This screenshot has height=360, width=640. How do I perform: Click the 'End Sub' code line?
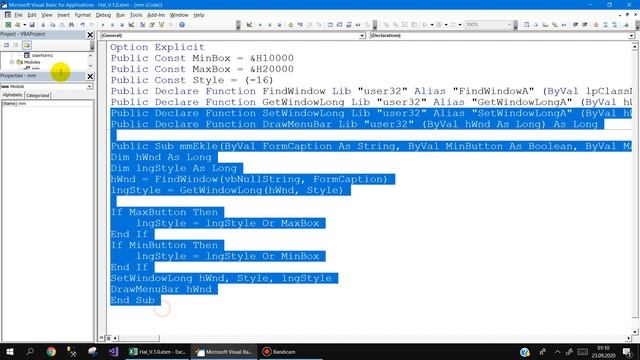(x=133, y=300)
